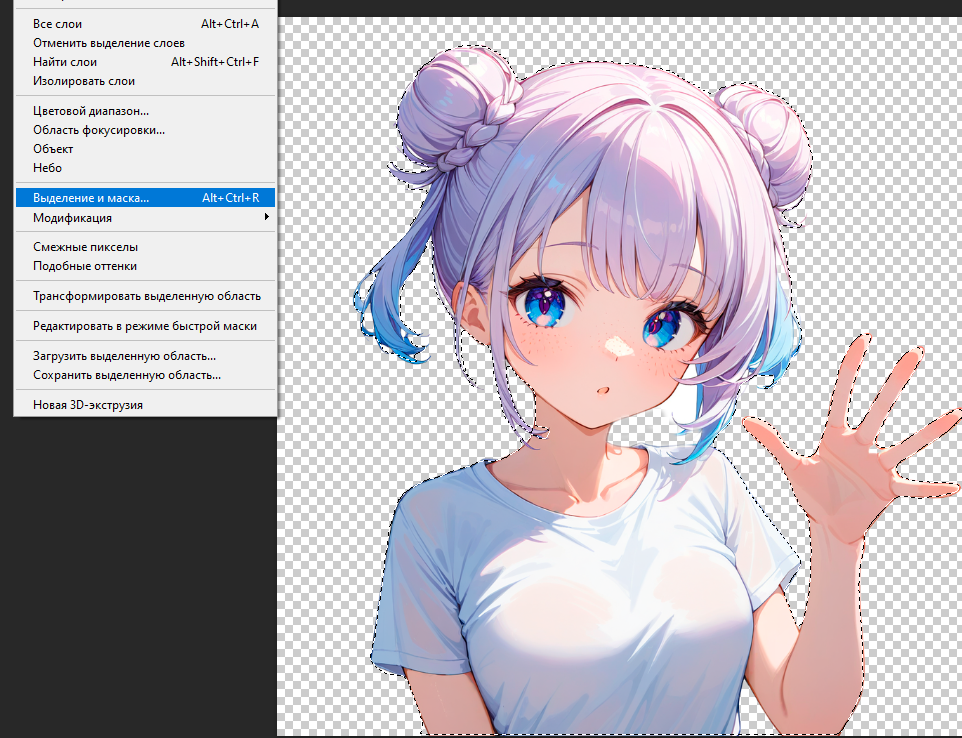
Task: Select 'Отменить выделение слоев' menu item
Action: [145, 43]
